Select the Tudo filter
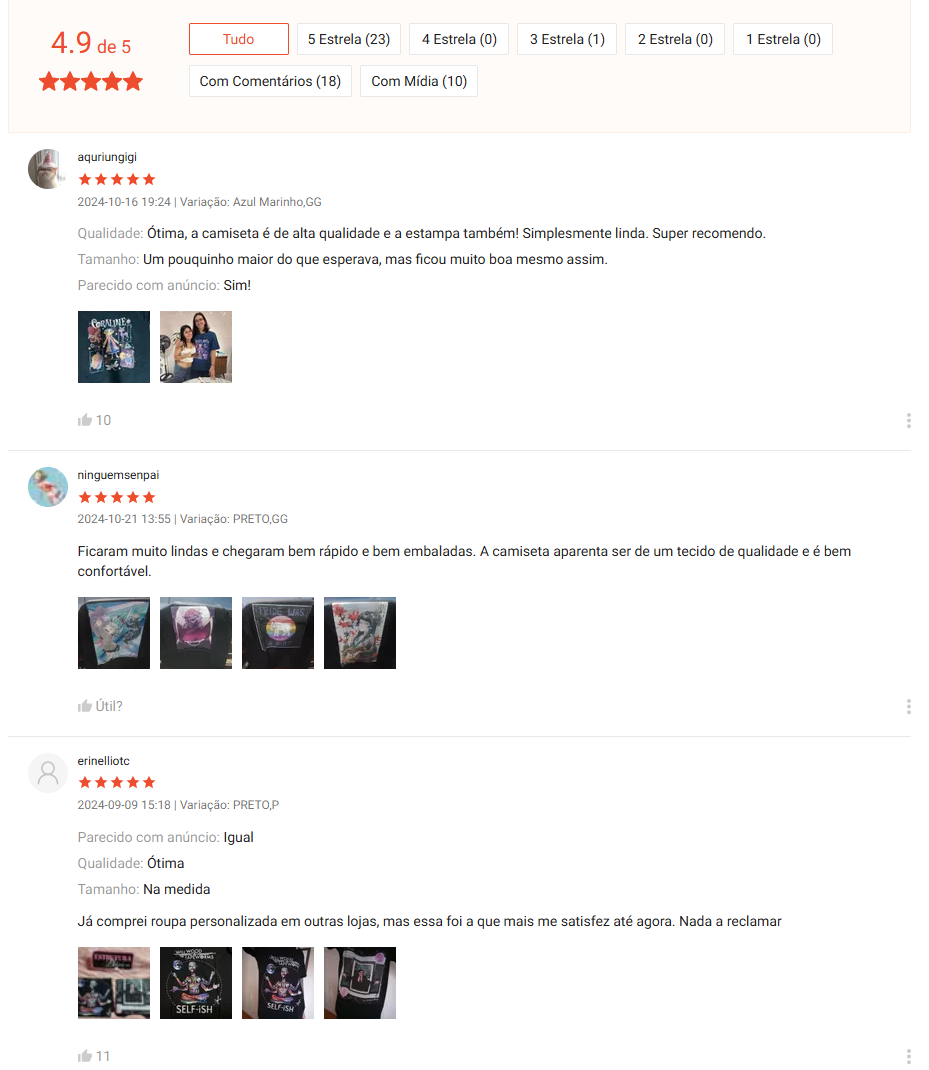This screenshot has height=1070, width=929. [238, 39]
